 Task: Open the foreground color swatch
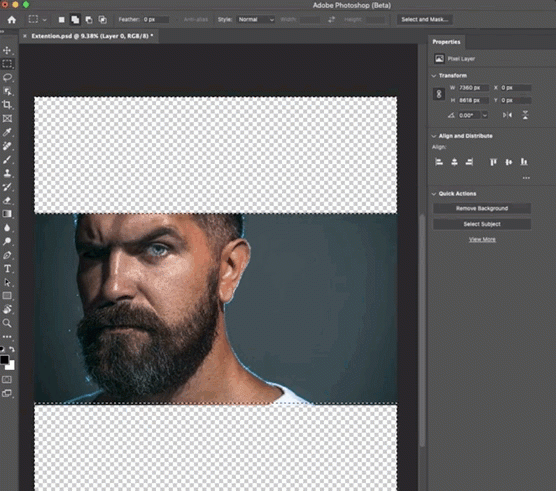click(4, 360)
